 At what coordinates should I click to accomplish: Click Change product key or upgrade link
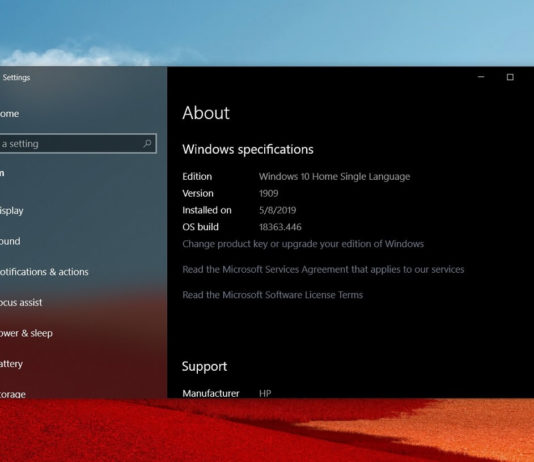point(303,244)
